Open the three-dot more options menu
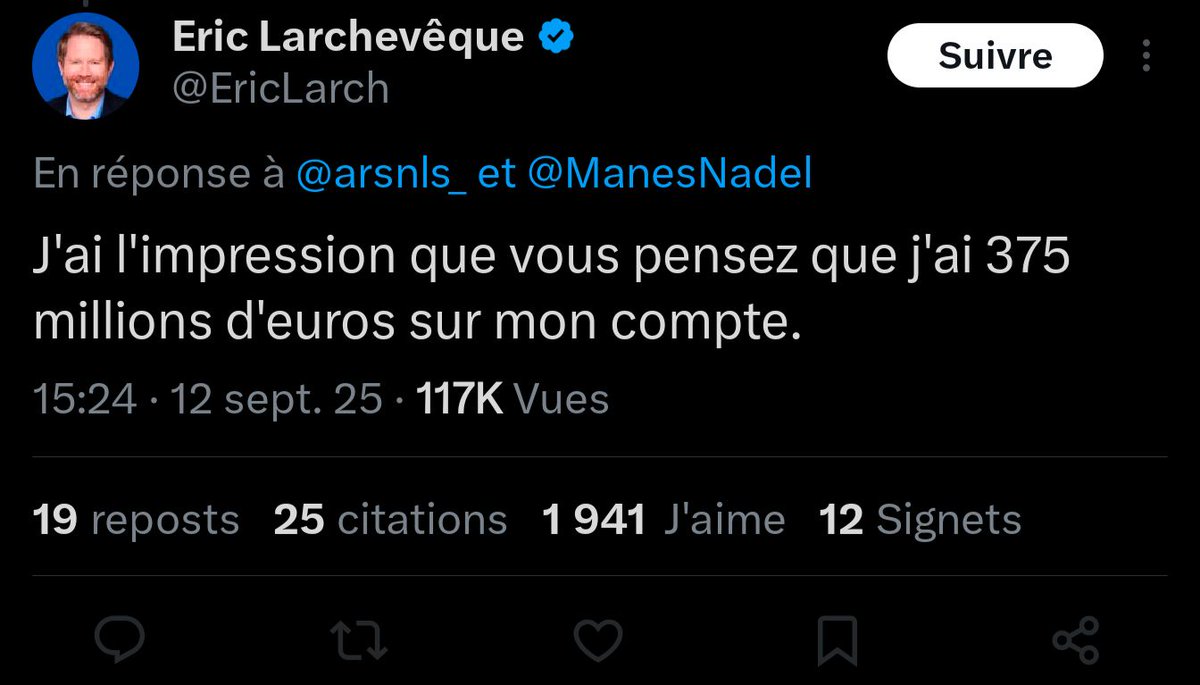The image size is (1200, 685). (x=1145, y=56)
